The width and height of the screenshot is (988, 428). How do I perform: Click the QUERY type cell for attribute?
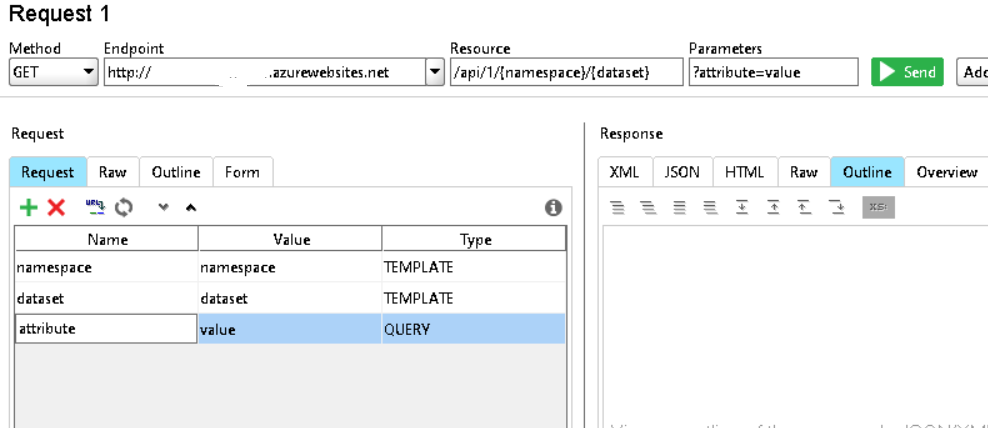(x=473, y=329)
